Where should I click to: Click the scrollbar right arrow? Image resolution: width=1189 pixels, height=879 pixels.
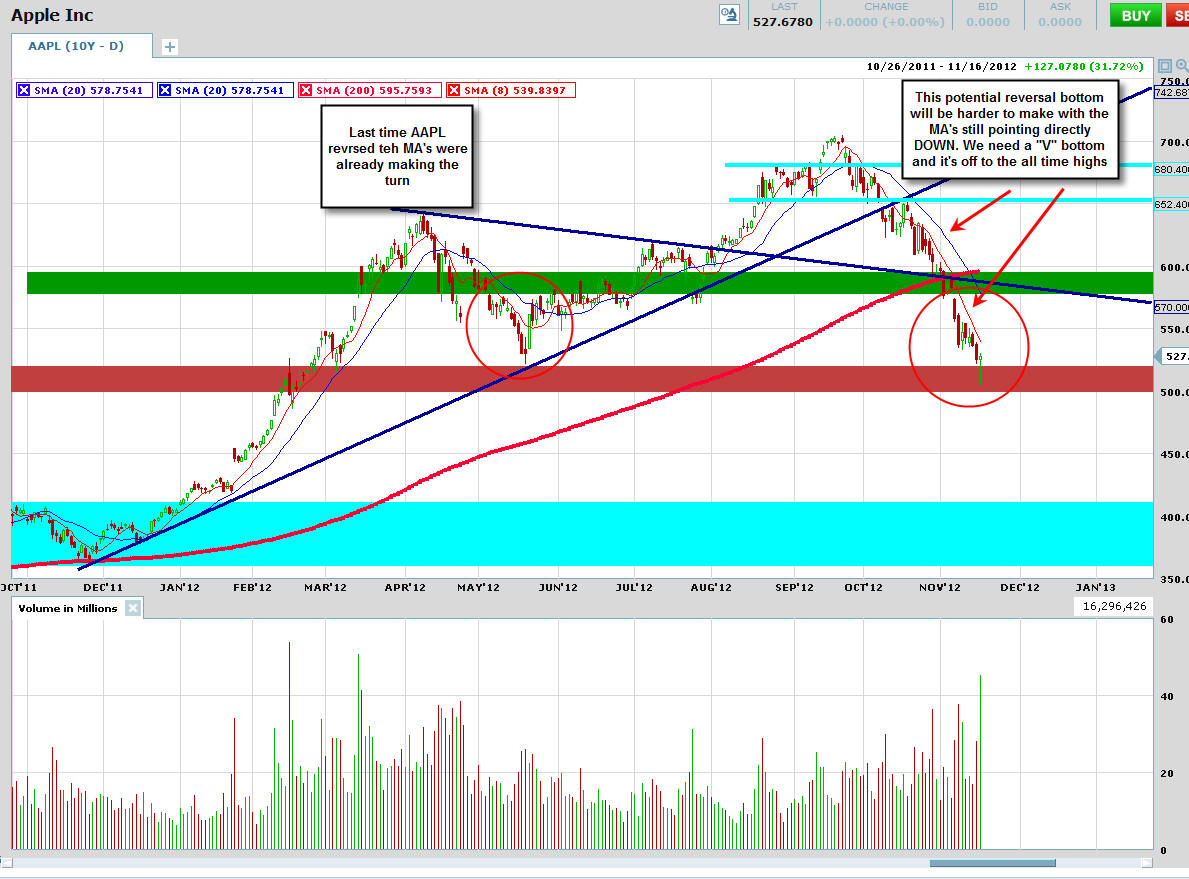click(x=1147, y=863)
